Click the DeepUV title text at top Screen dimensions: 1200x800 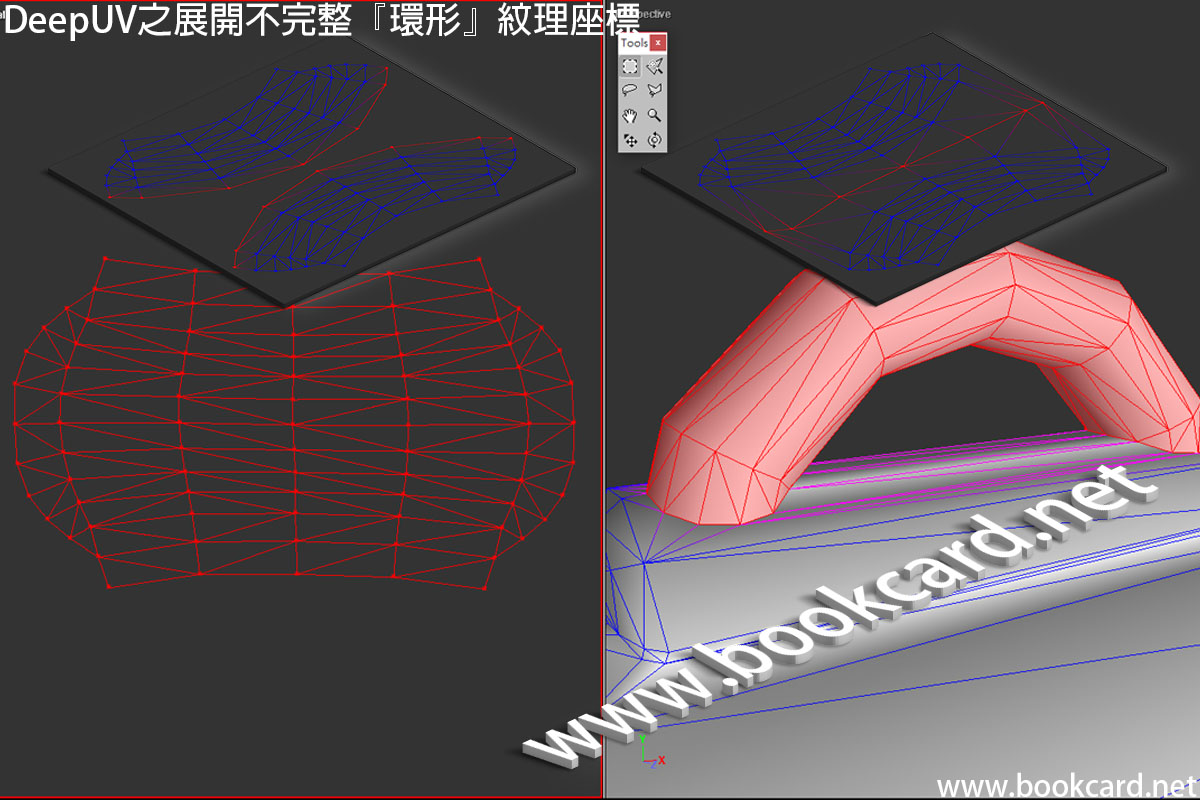(x=320, y=20)
